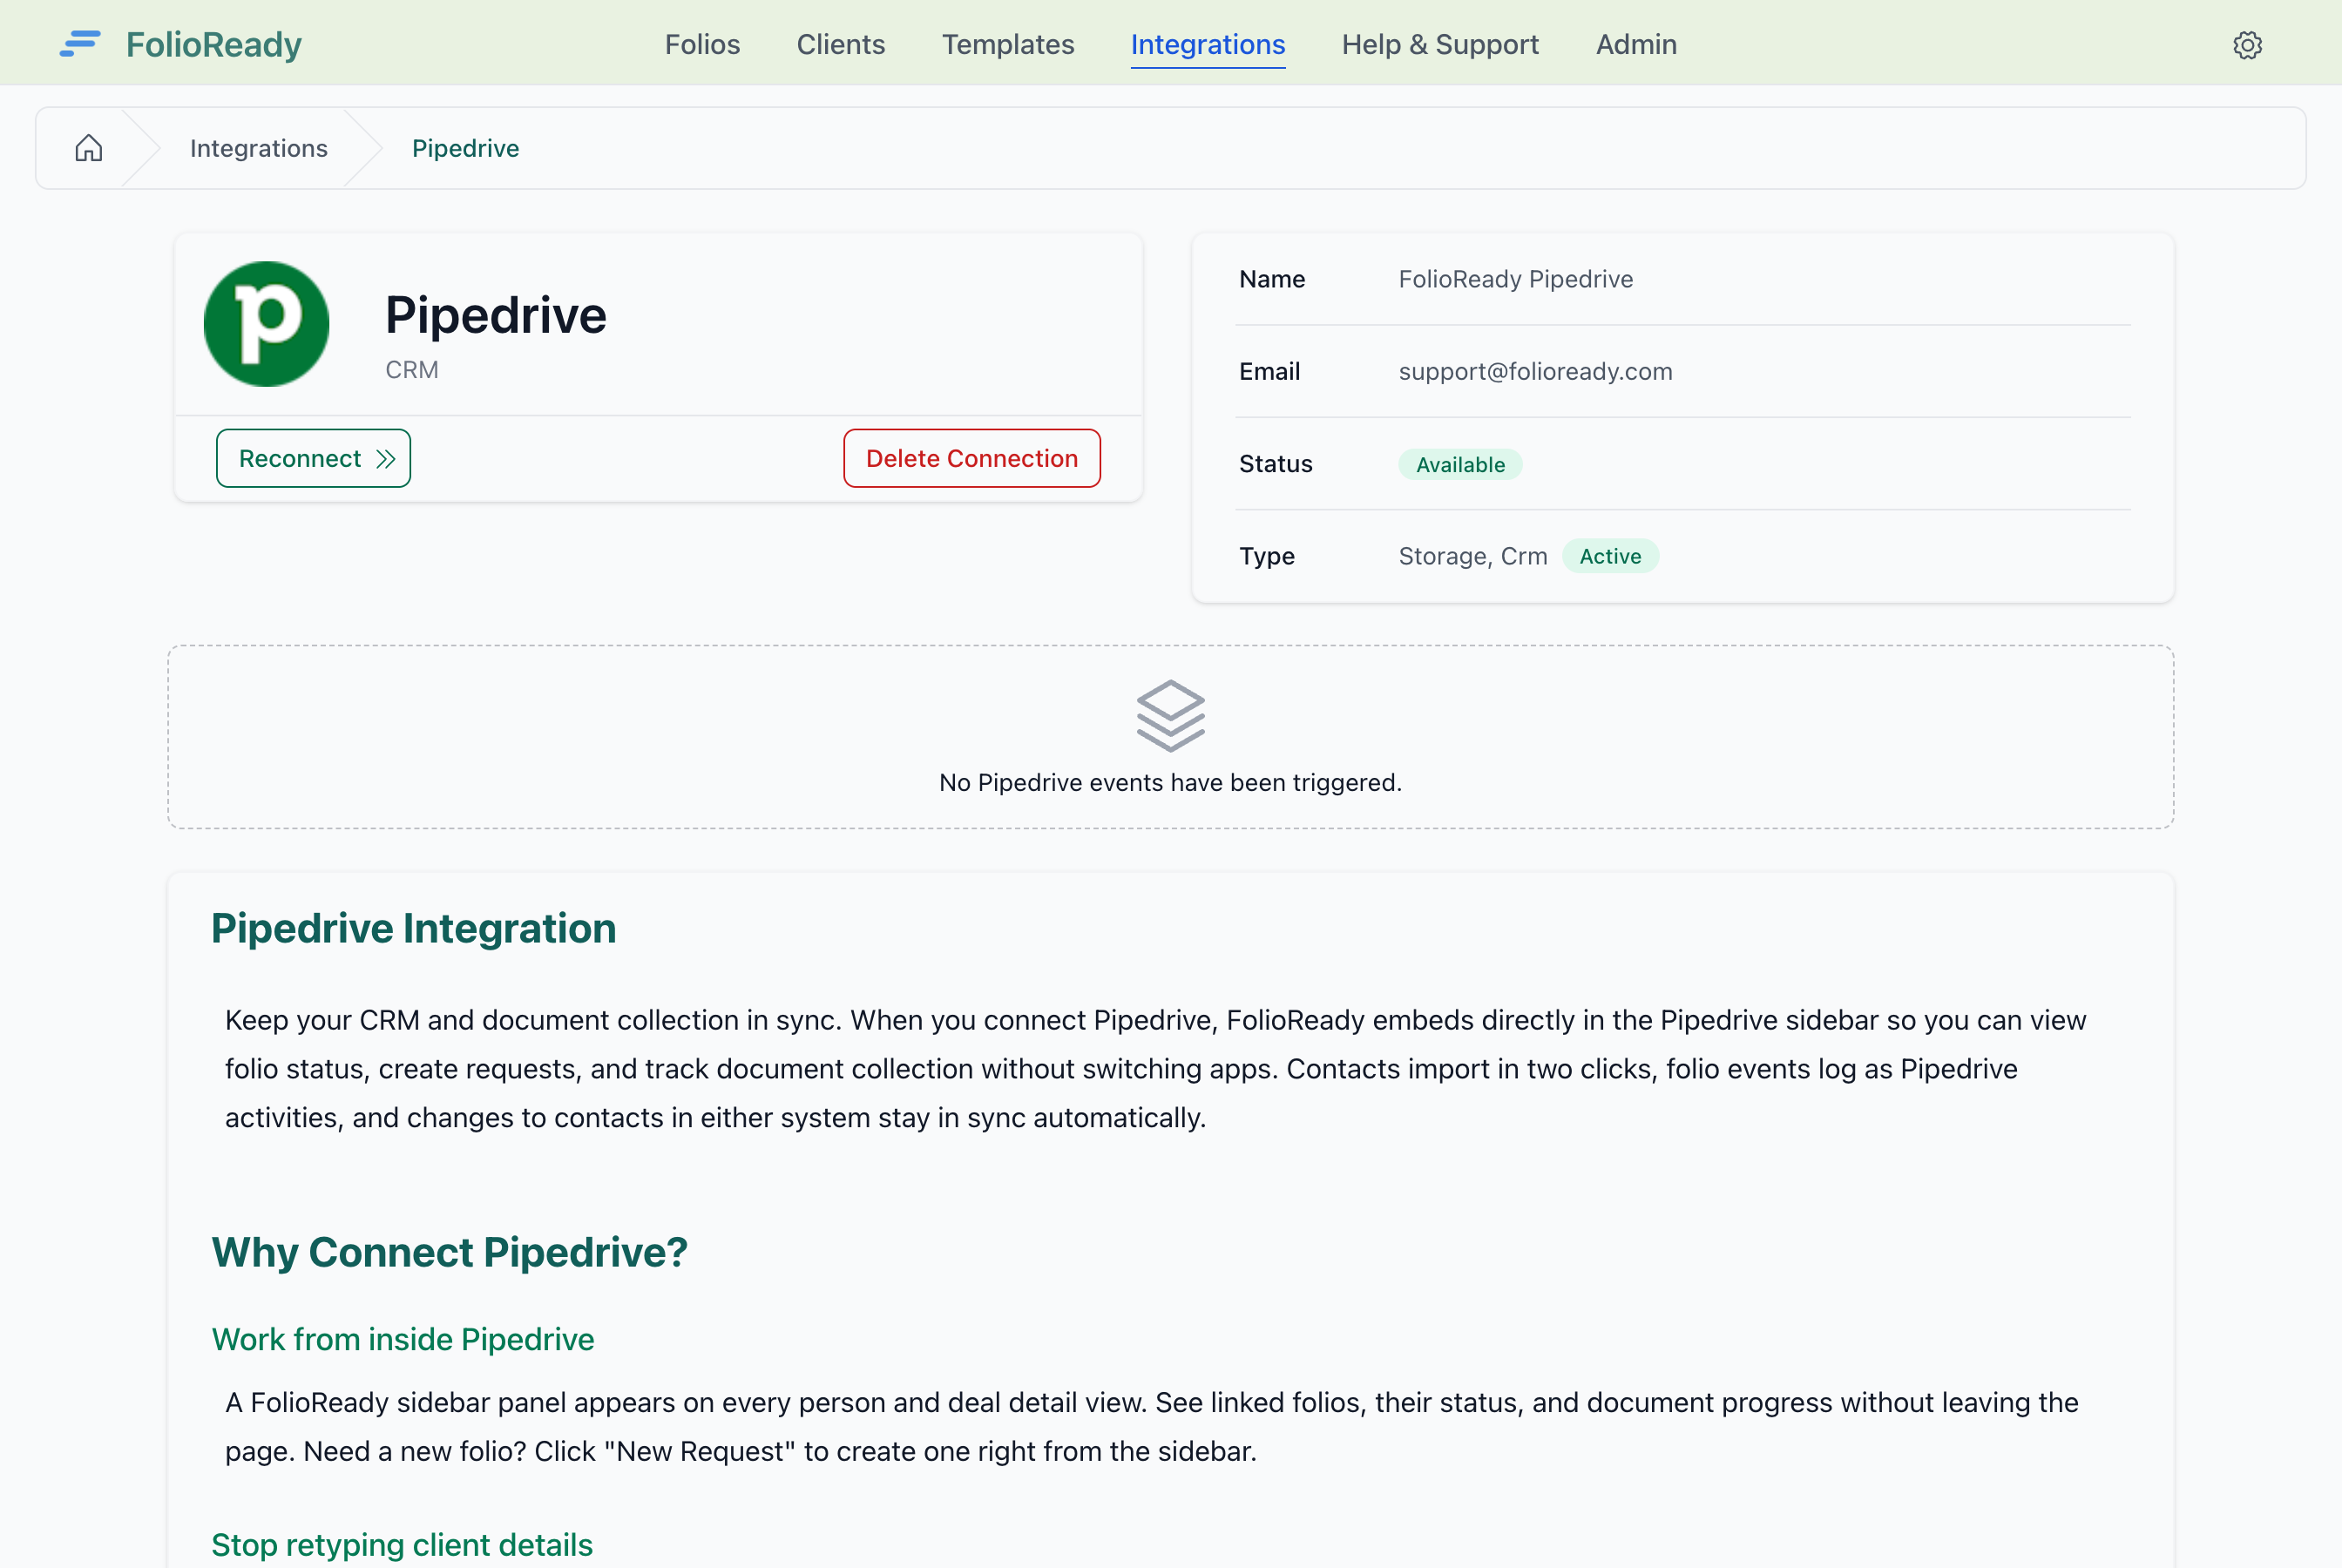Image resolution: width=2342 pixels, height=1568 pixels.
Task: Click the FolioReady logo icon
Action: 80,44
